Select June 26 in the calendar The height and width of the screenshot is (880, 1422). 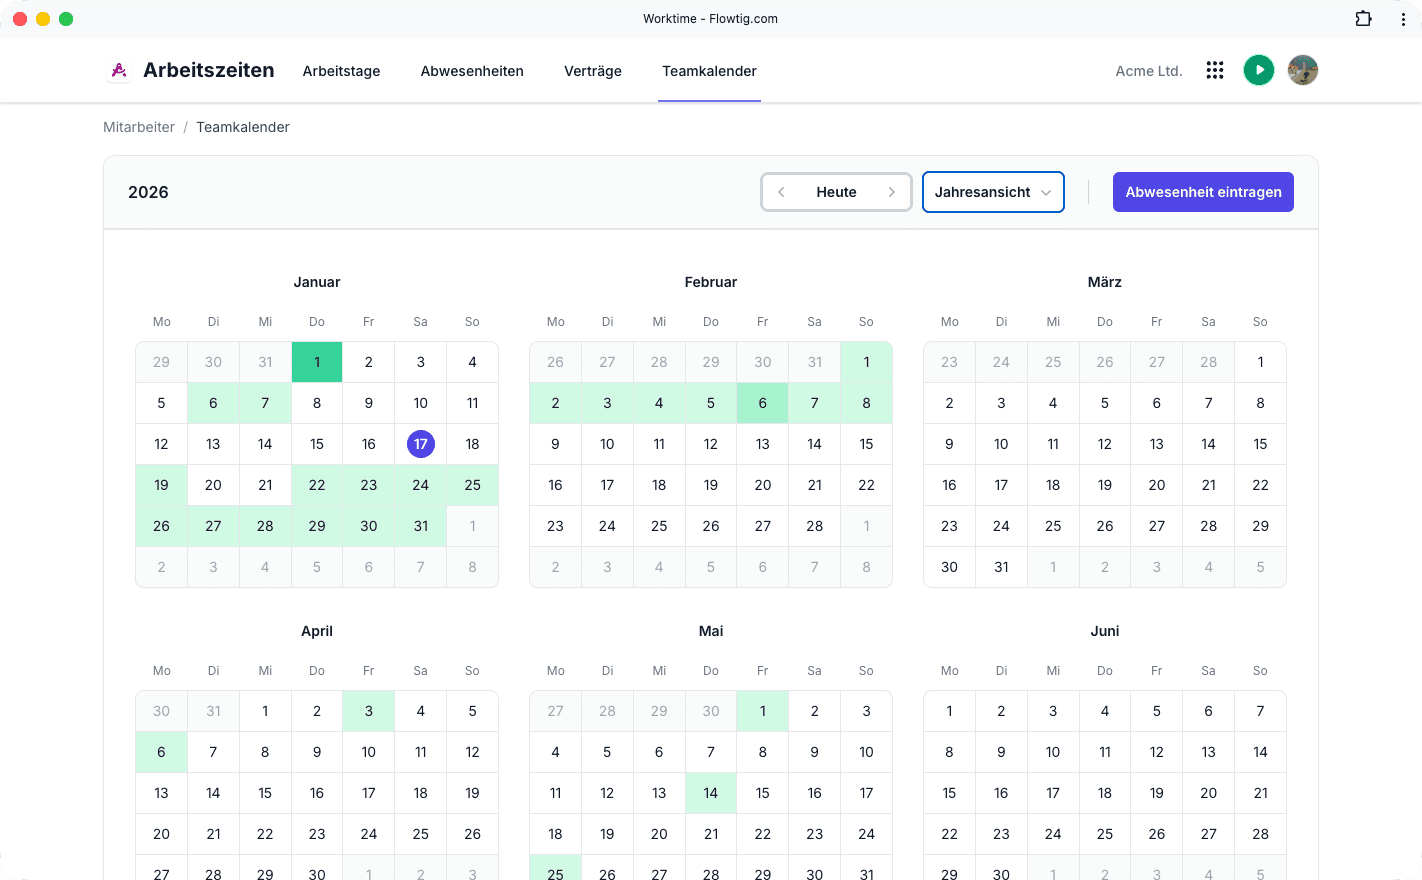pos(1157,834)
